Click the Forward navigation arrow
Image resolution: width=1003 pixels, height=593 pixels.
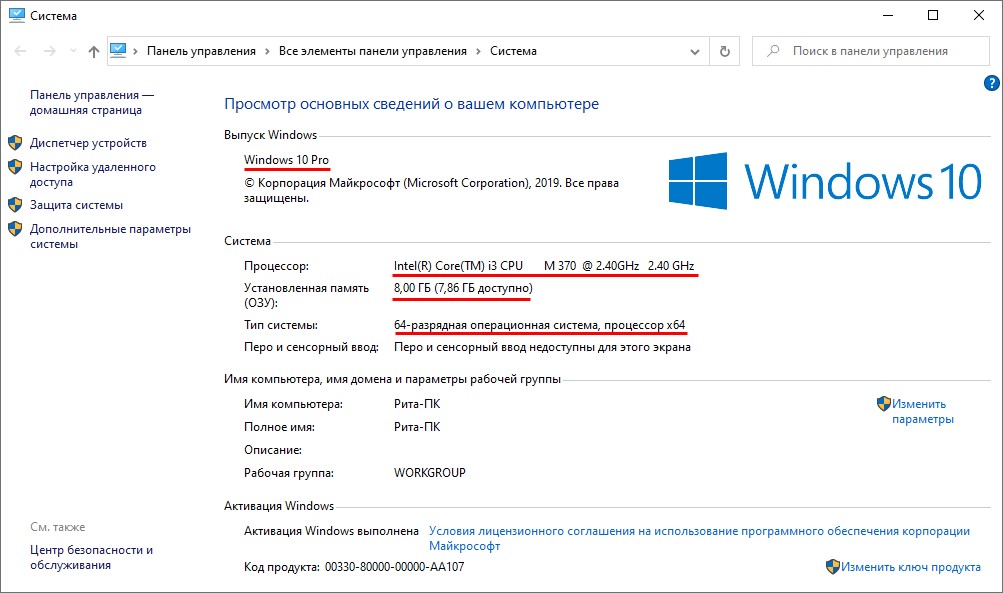[x=49, y=51]
